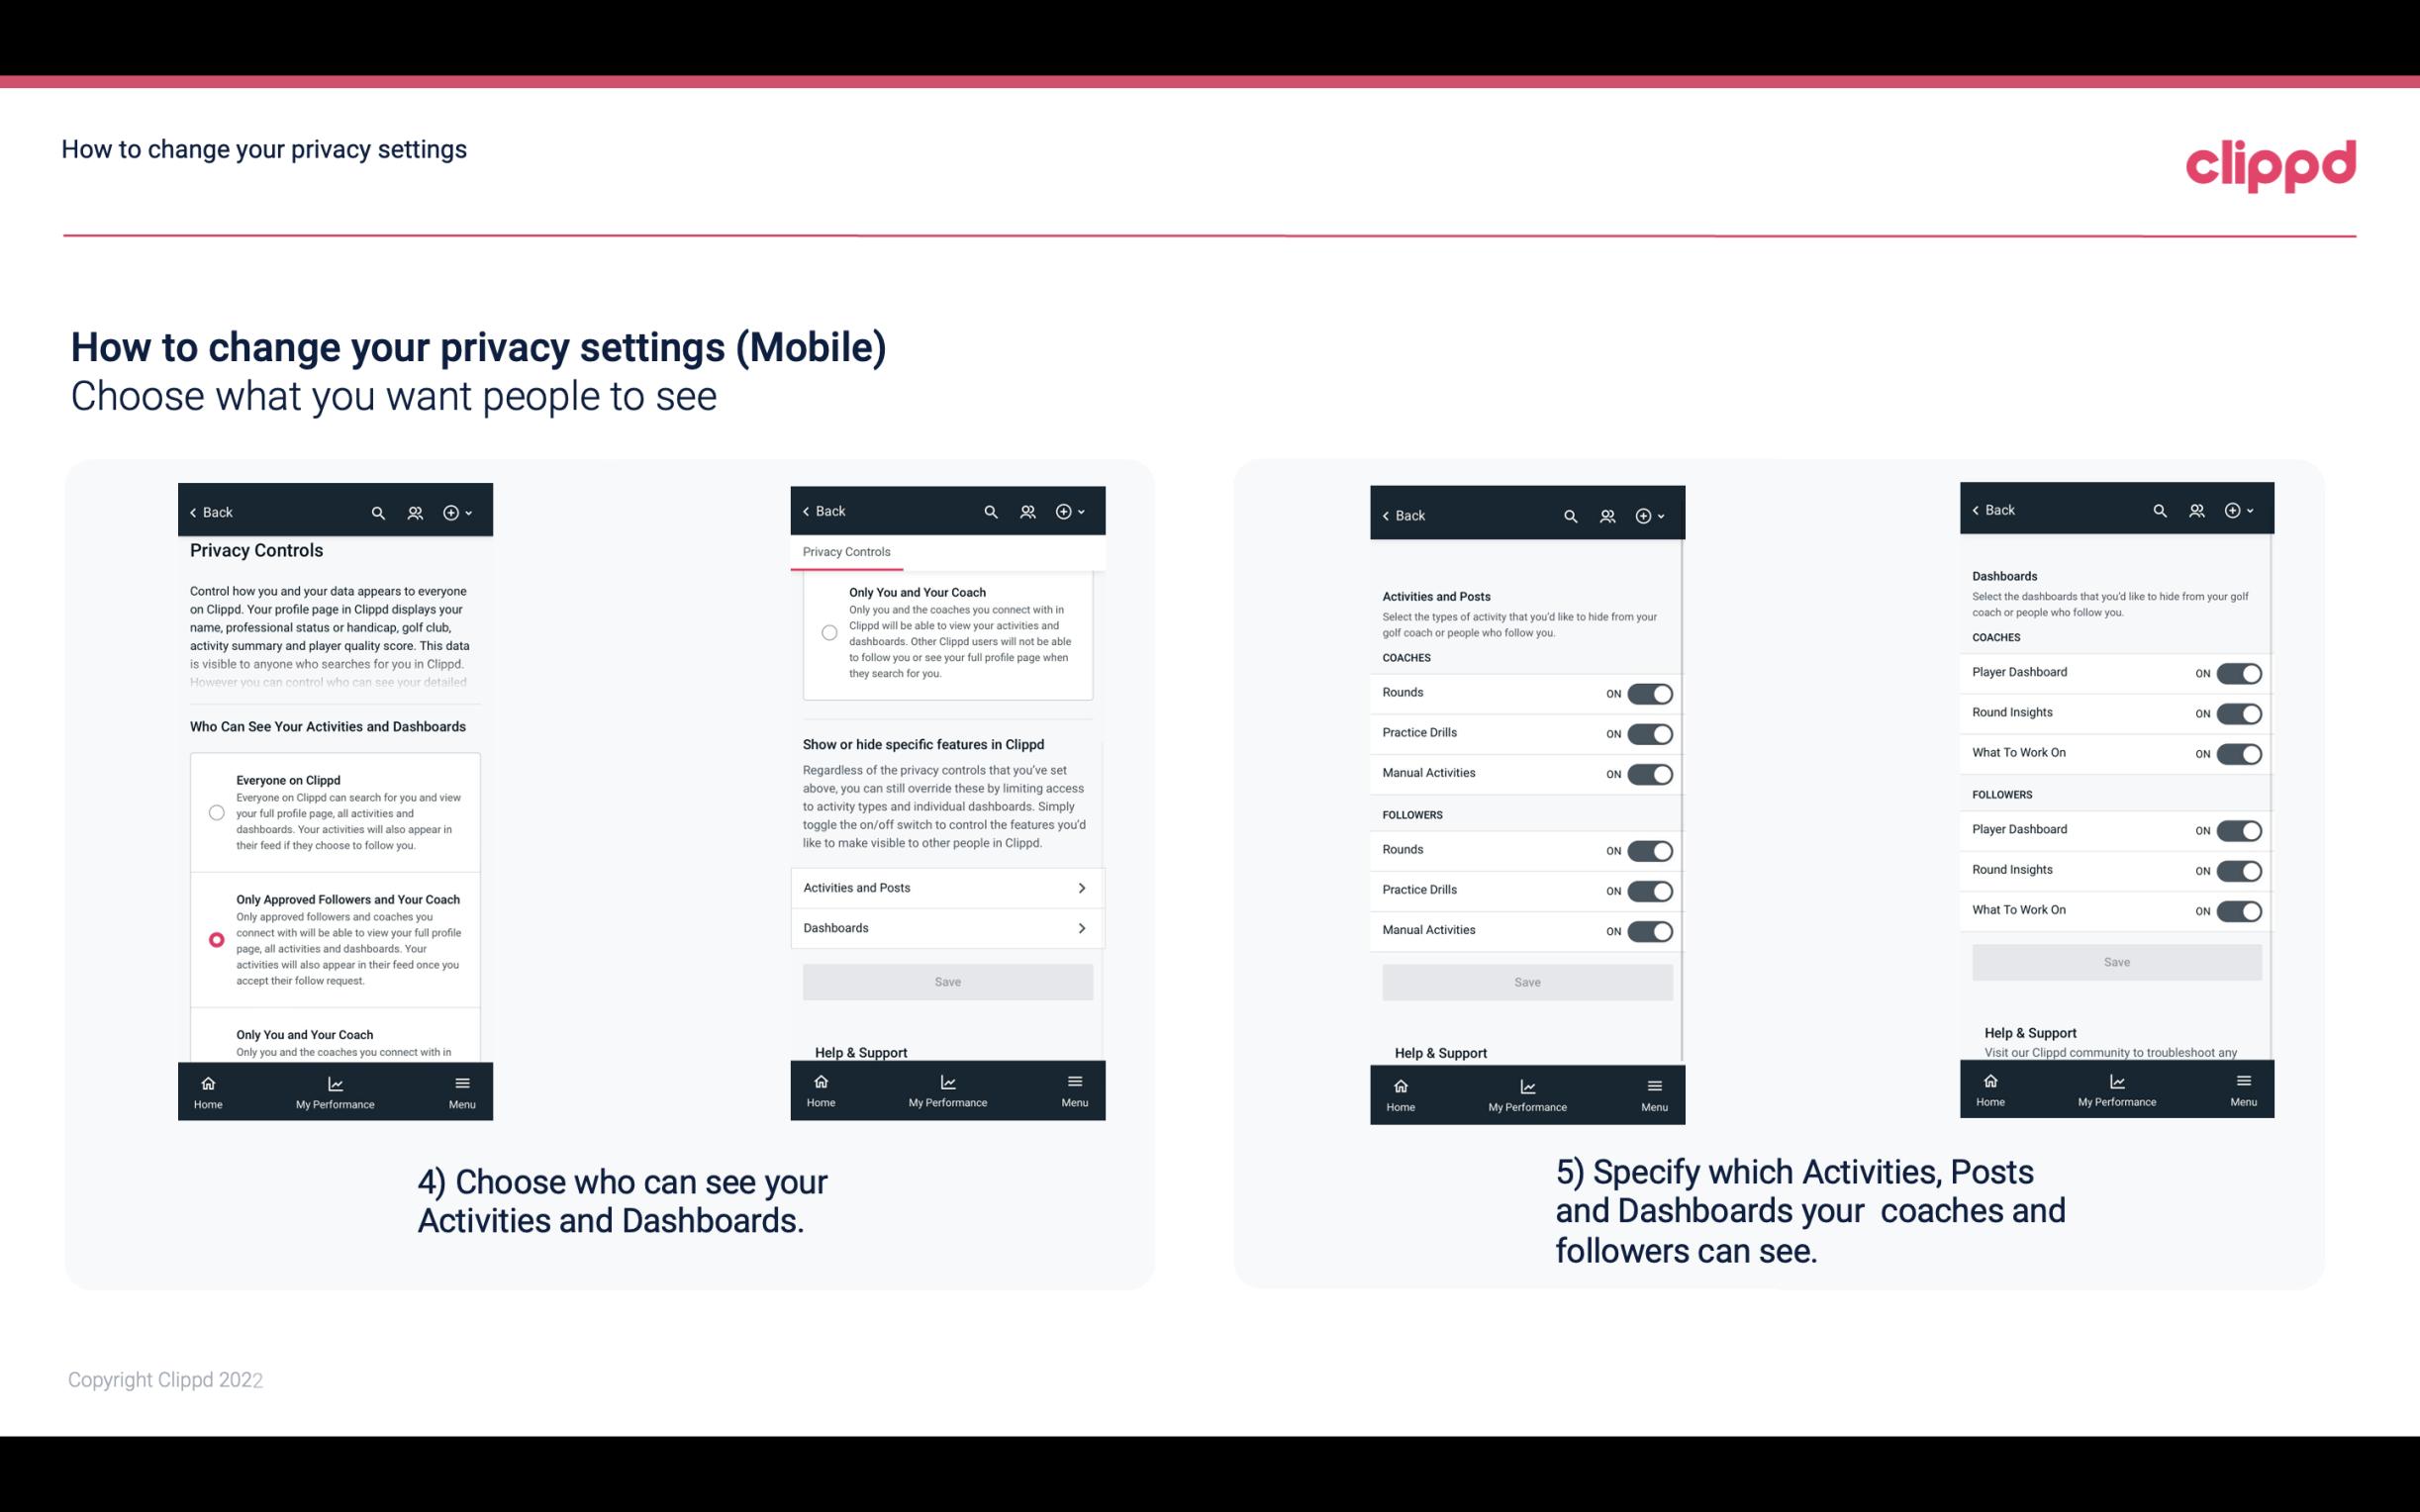Click the Home icon in bottom navigation
The height and width of the screenshot is (1512, 2420).
tap(207, 1080)
